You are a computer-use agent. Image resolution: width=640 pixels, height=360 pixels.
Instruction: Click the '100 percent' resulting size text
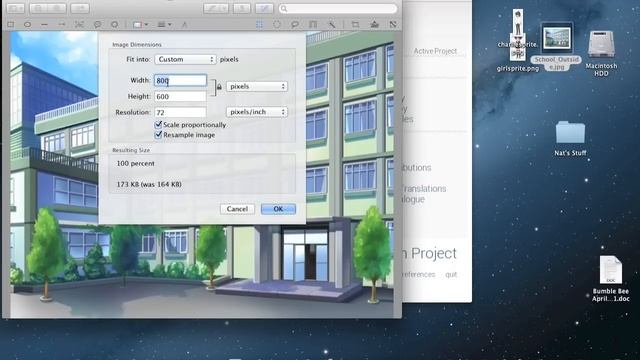[x=136, y=163]
